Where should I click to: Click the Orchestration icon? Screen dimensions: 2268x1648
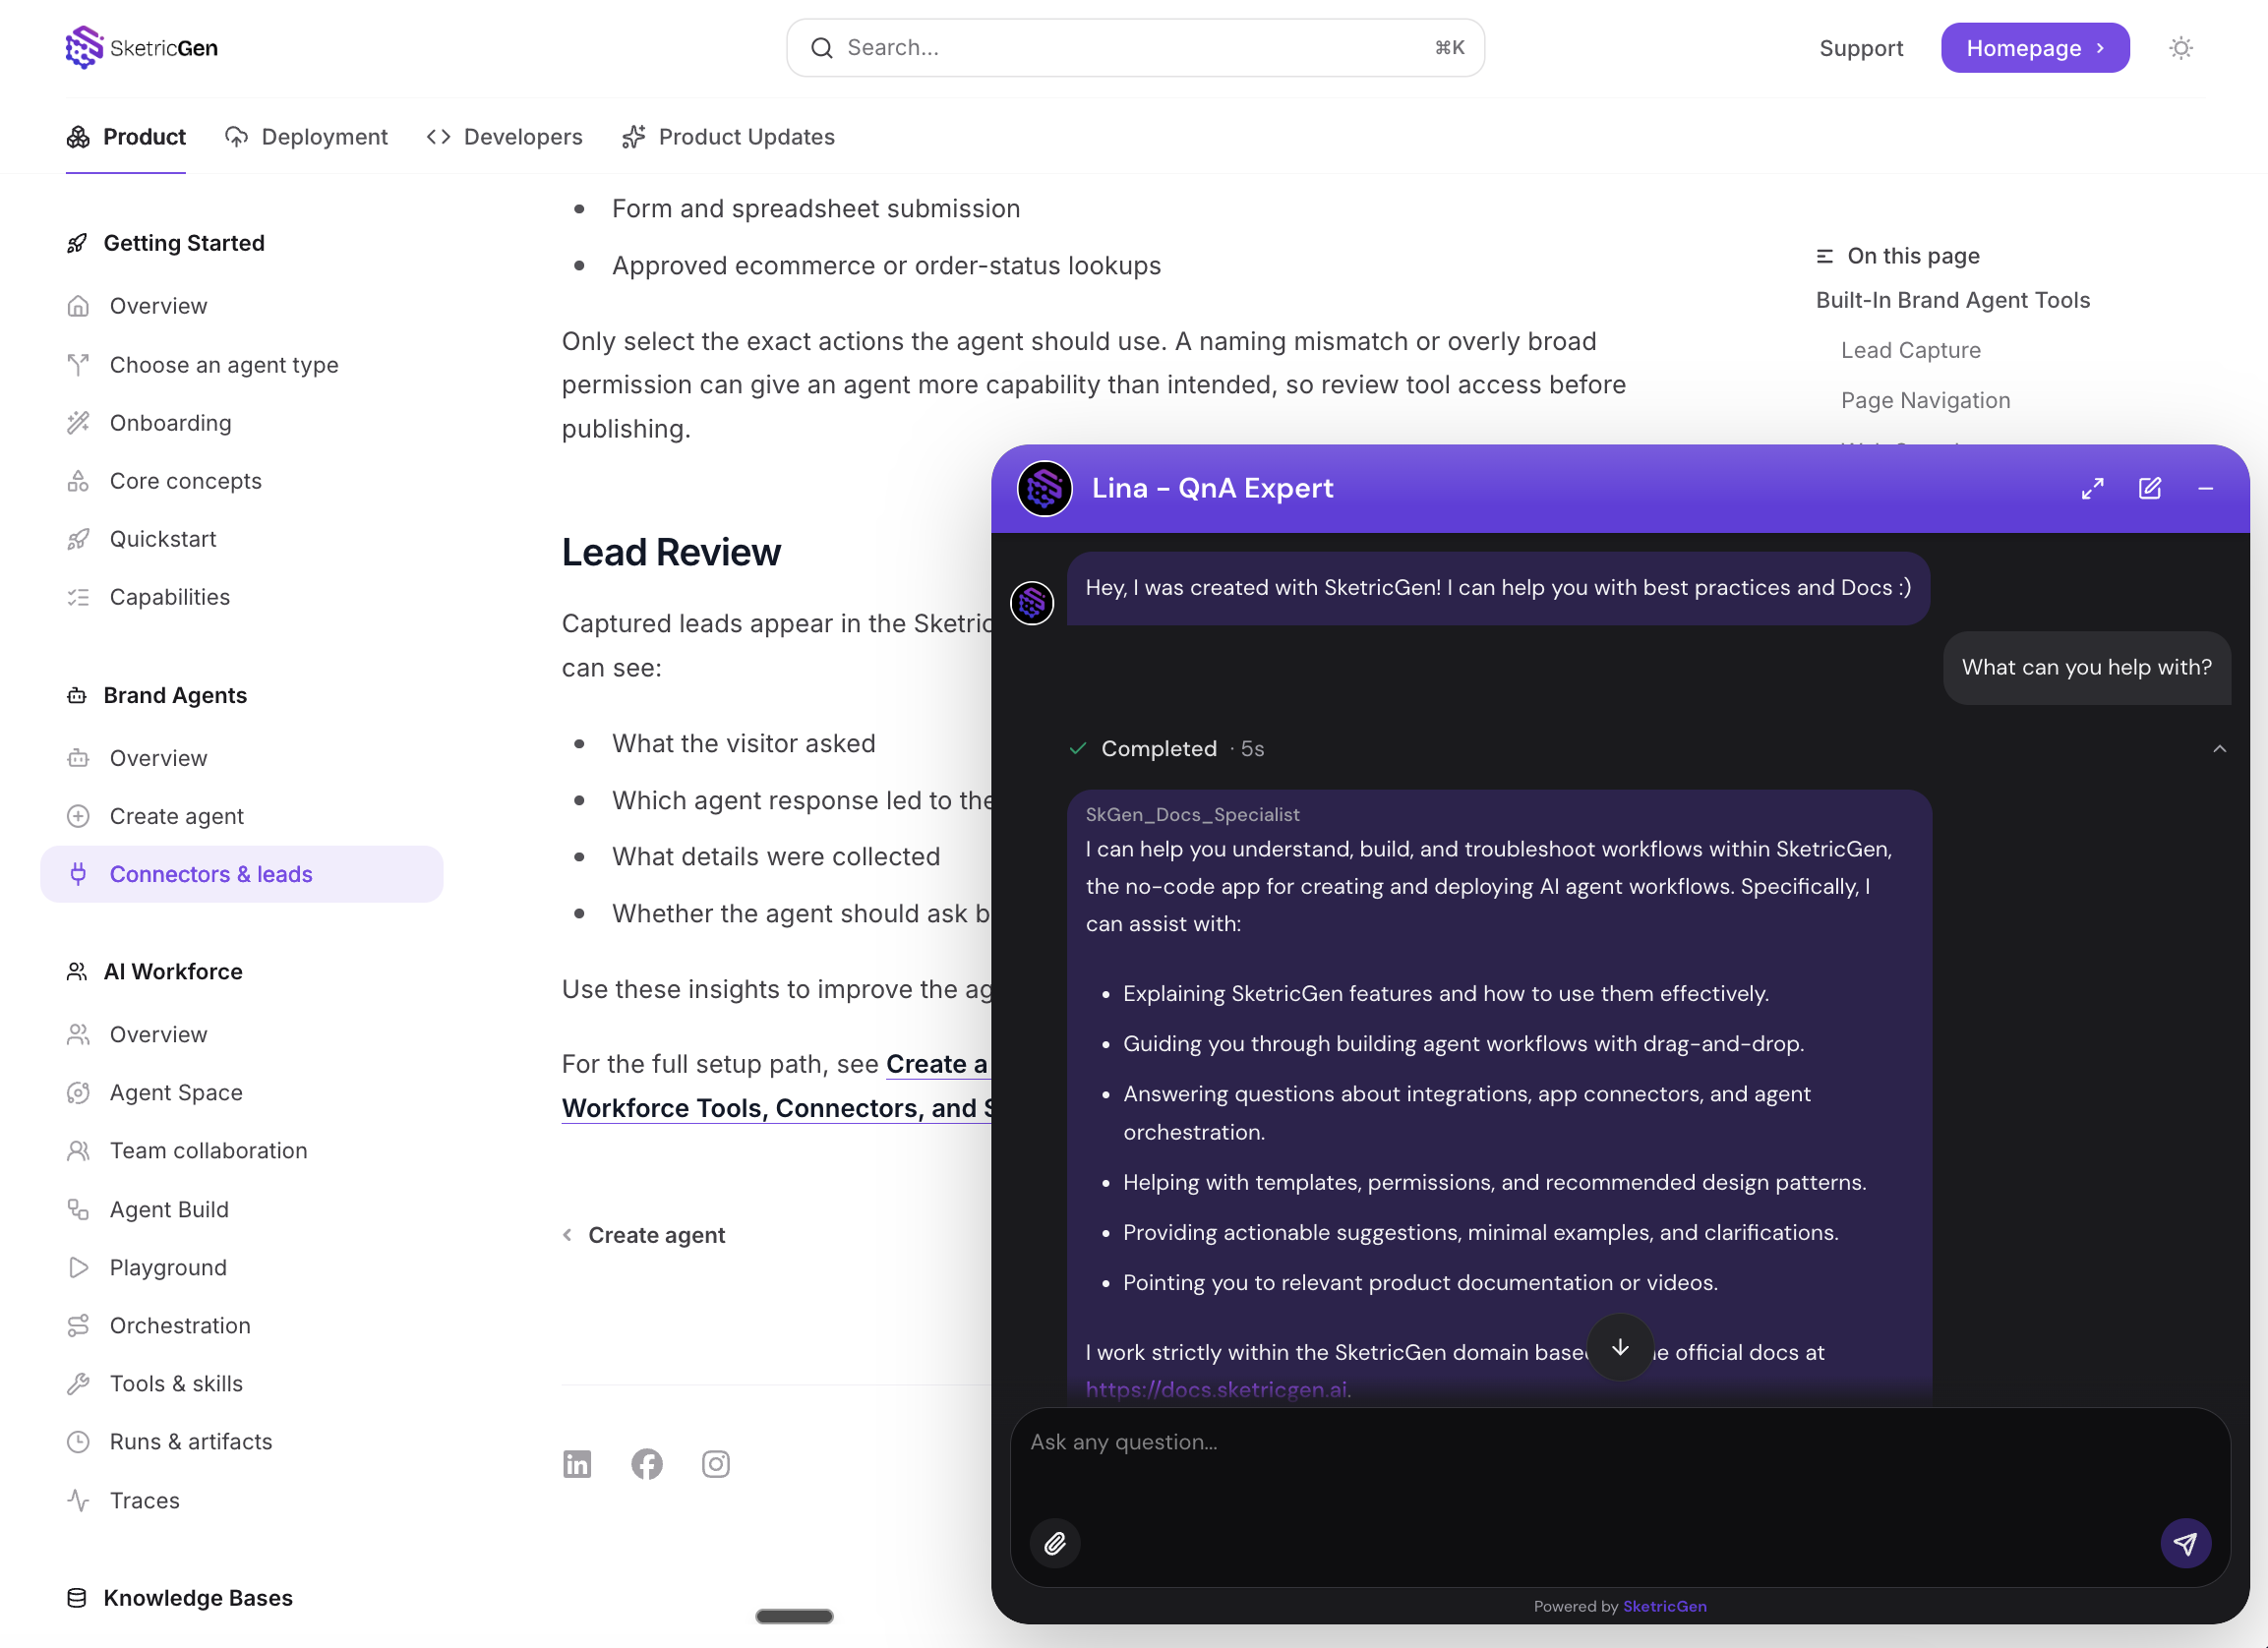pyautogui.click(x=78, y=1325)
